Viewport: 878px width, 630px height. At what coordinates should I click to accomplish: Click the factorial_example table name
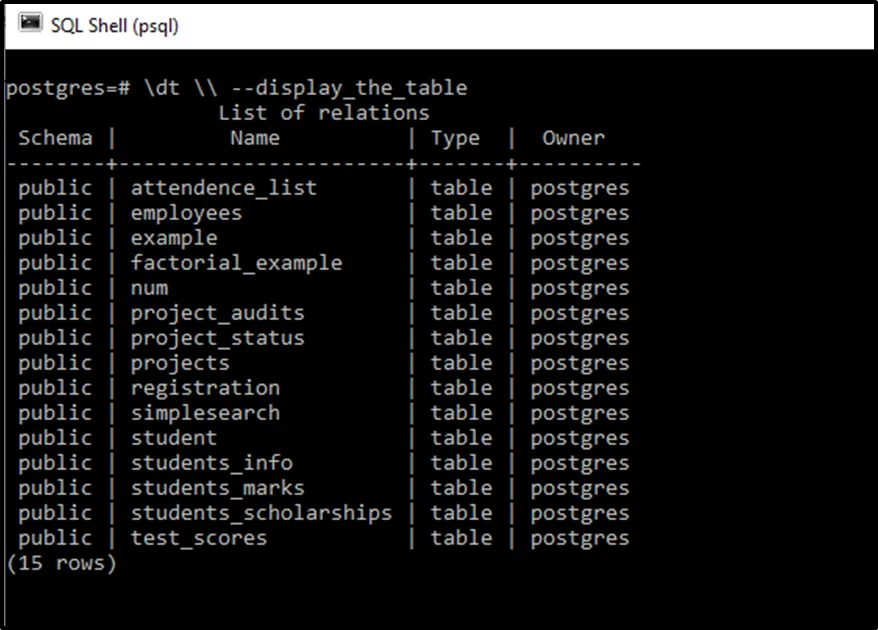(x=236, y=263)
